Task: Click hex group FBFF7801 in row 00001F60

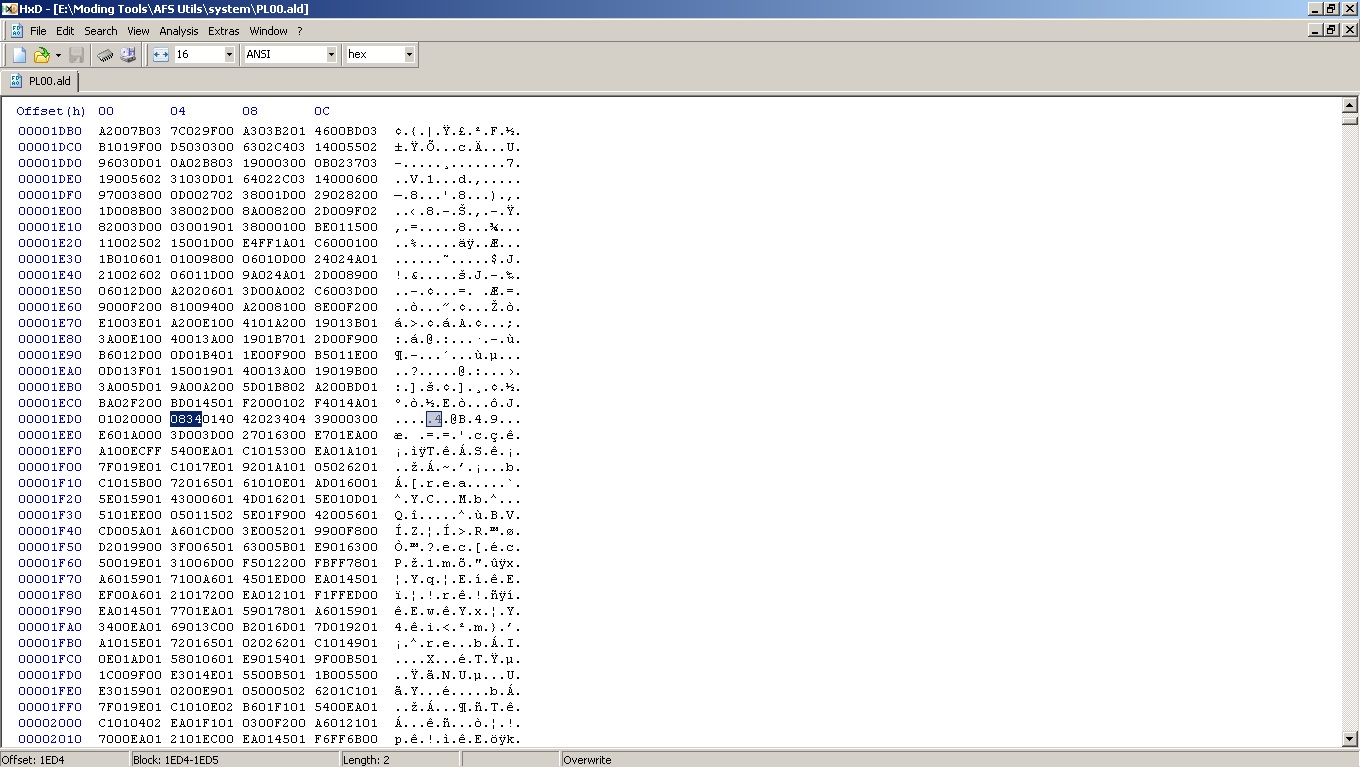Action: [346, 563]
